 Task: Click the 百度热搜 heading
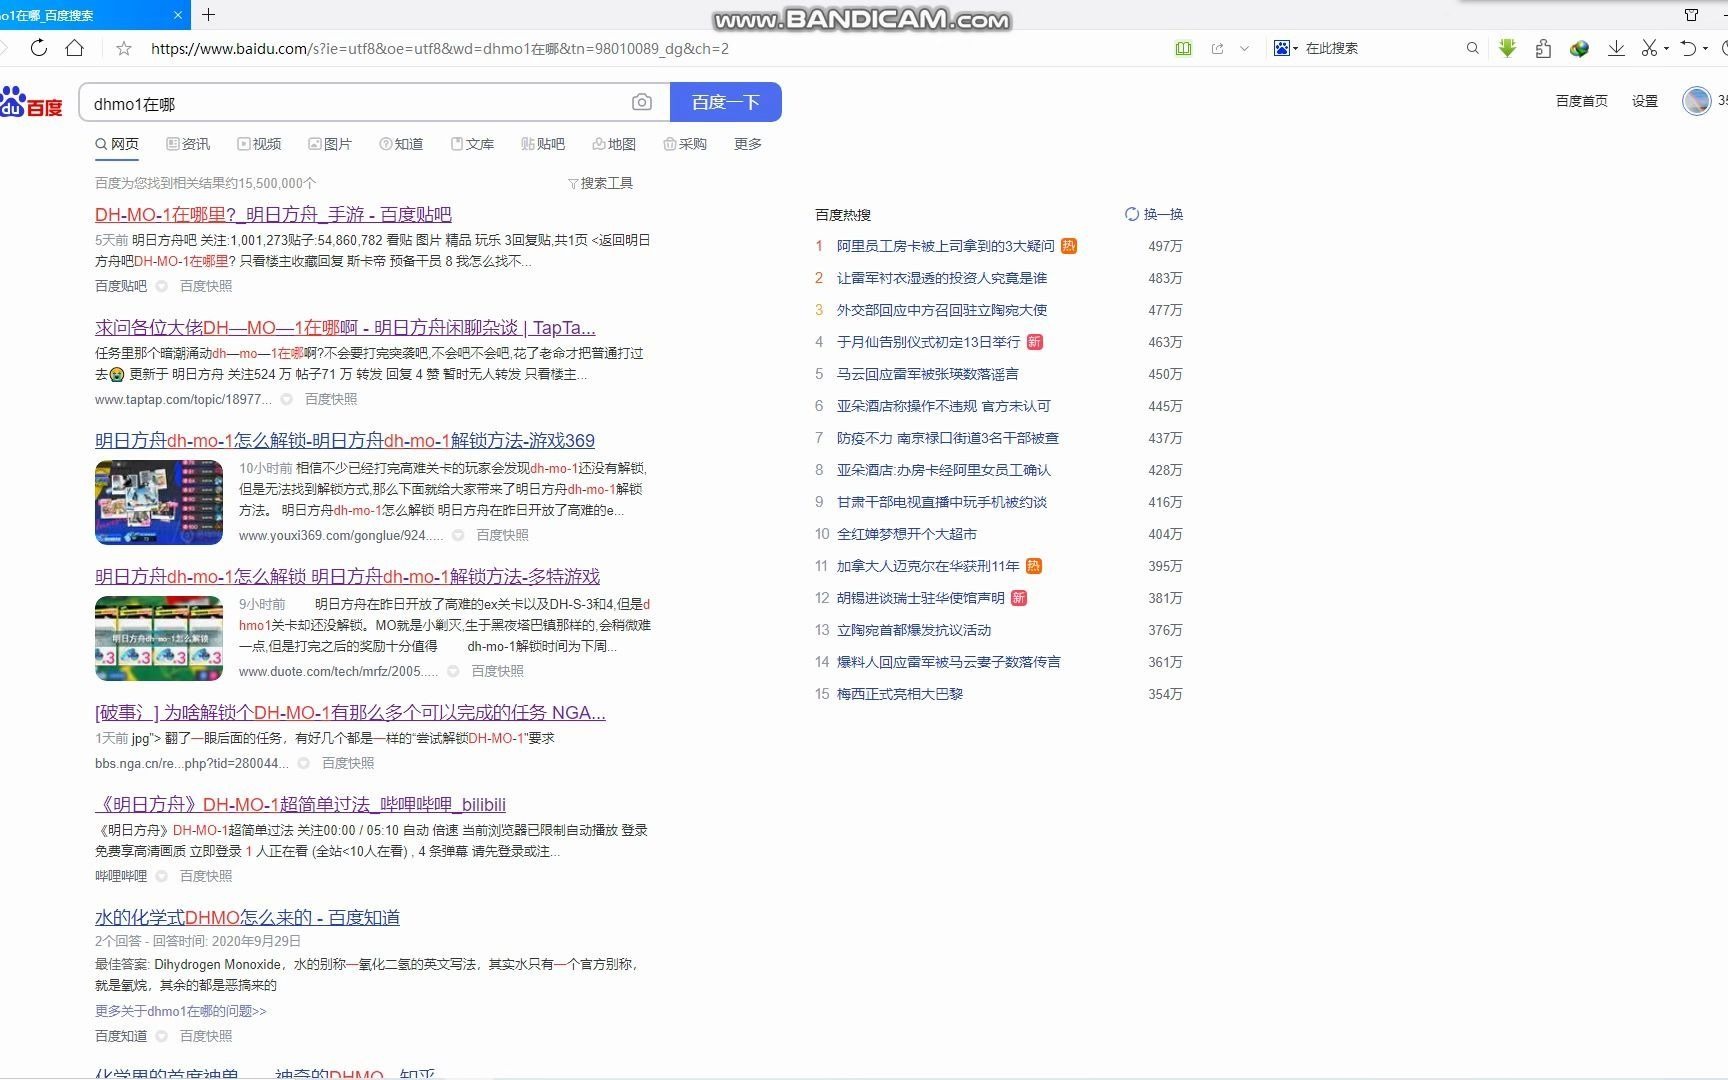click(x=843, y=214)
